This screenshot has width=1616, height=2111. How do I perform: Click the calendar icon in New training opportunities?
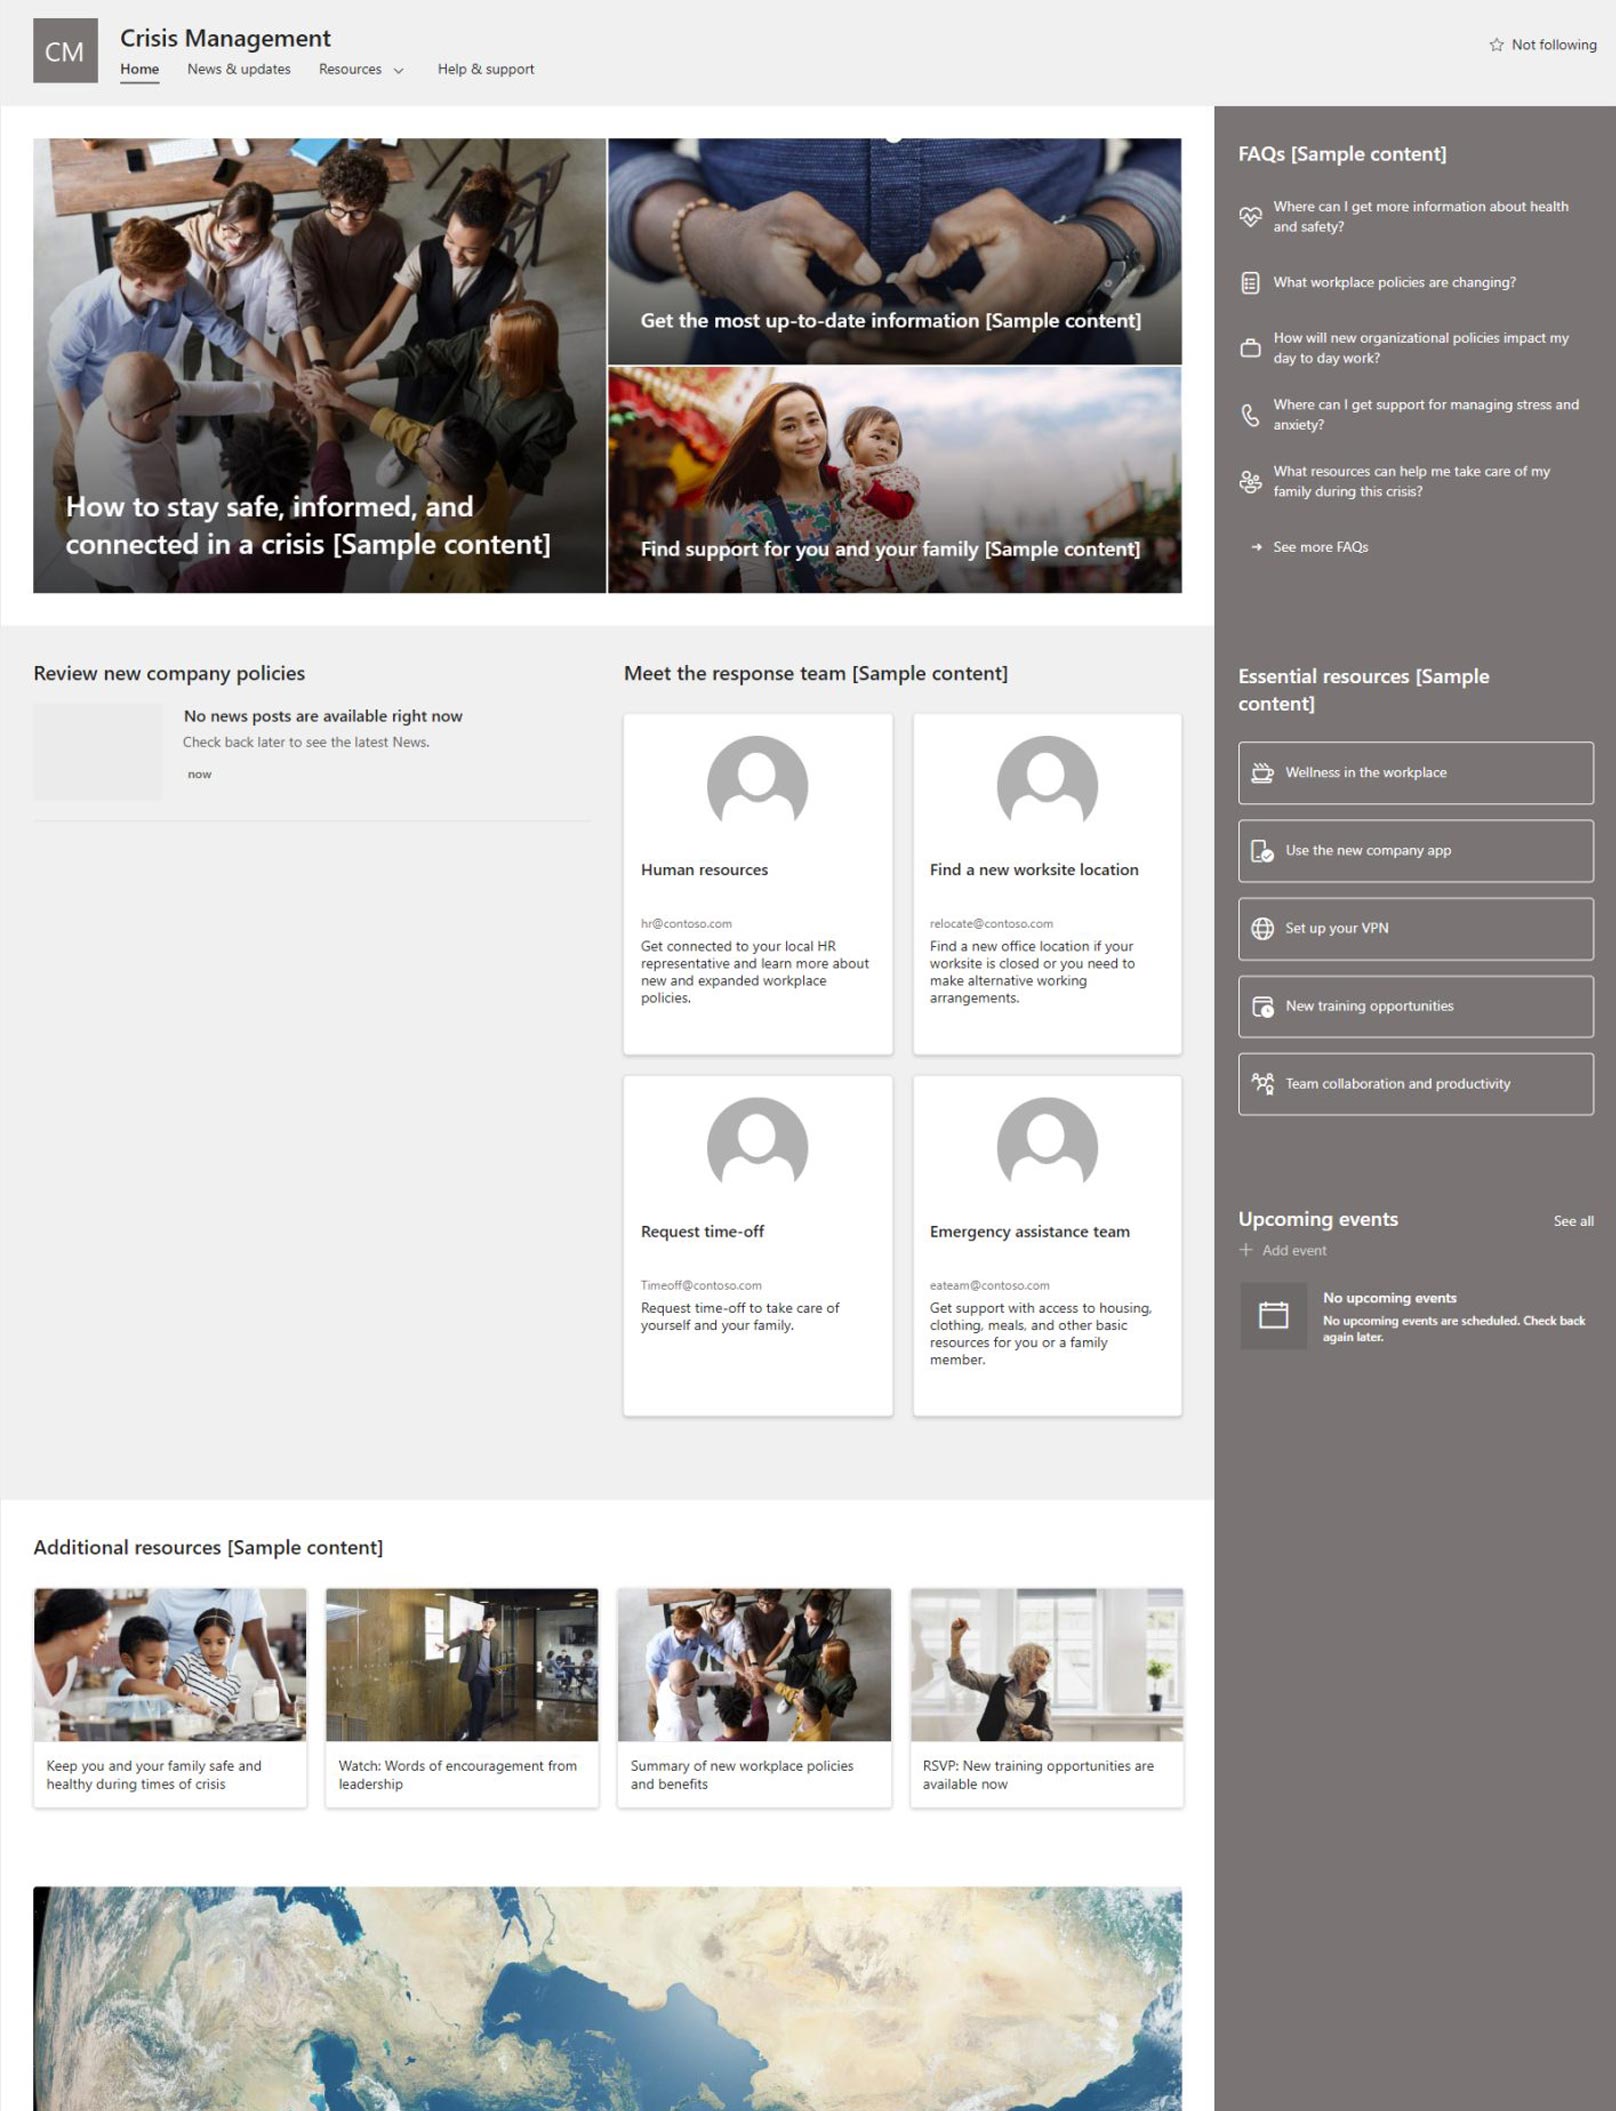1263,1006
